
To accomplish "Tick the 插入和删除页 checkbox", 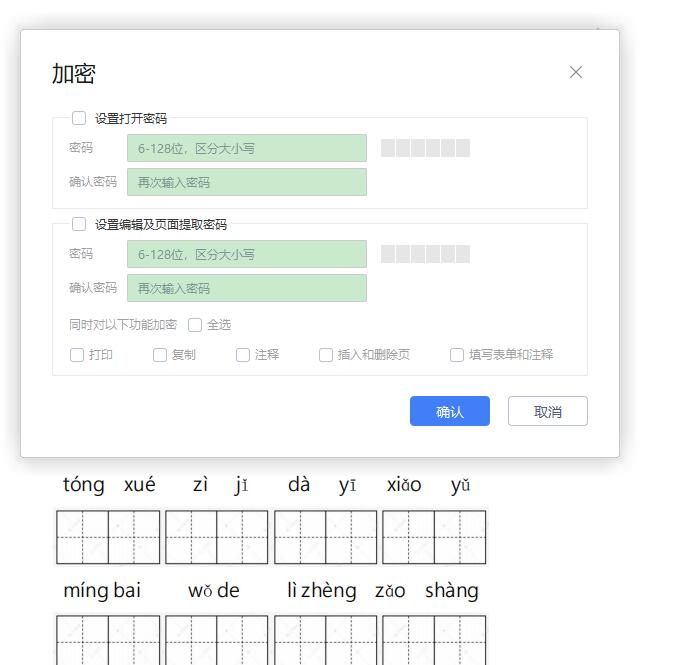I will pyautogui.click(x=326, y=355).
